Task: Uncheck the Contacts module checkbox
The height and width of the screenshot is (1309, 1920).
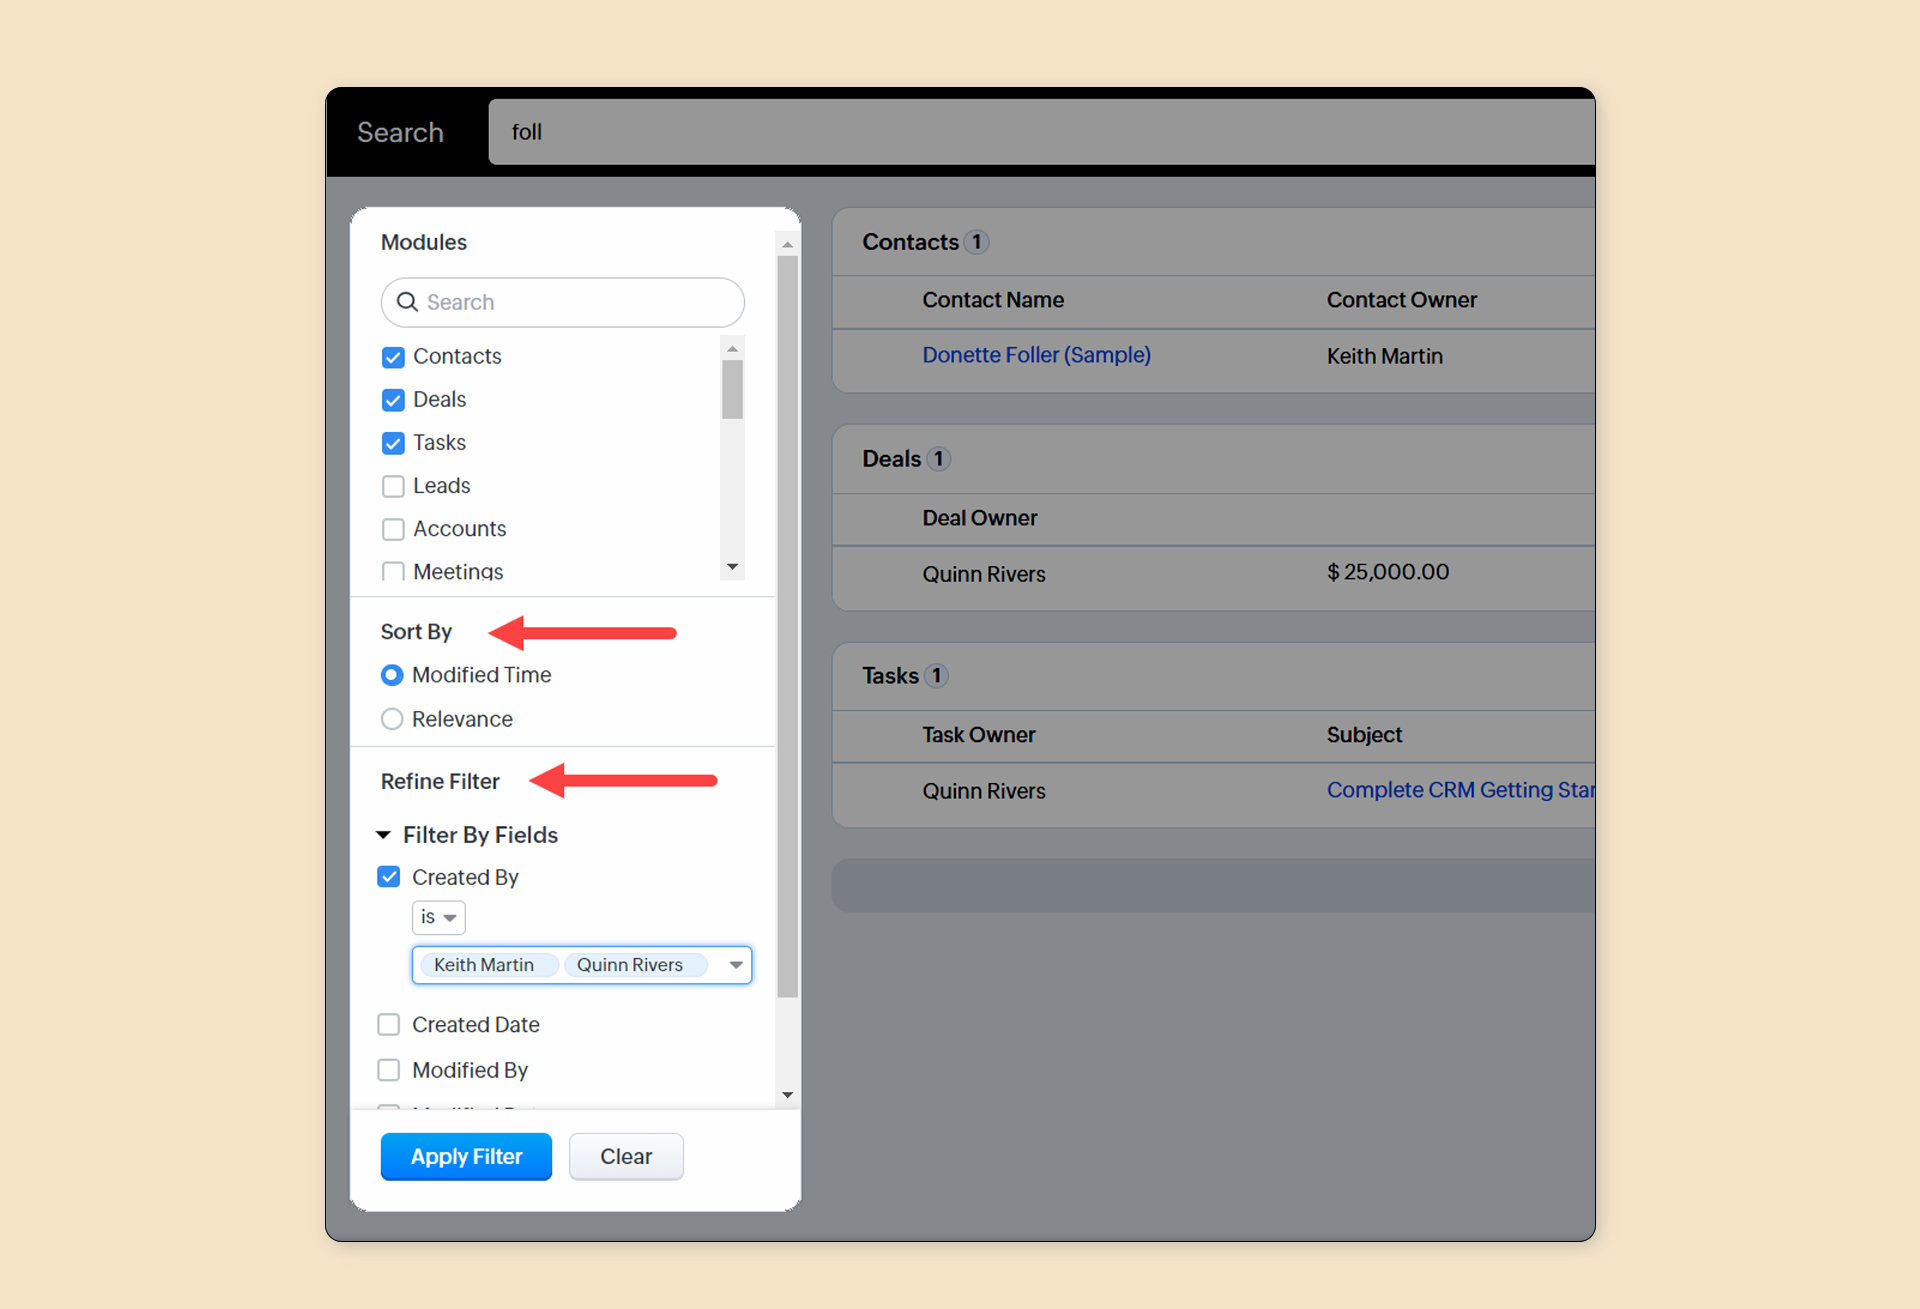Action: 393,357
